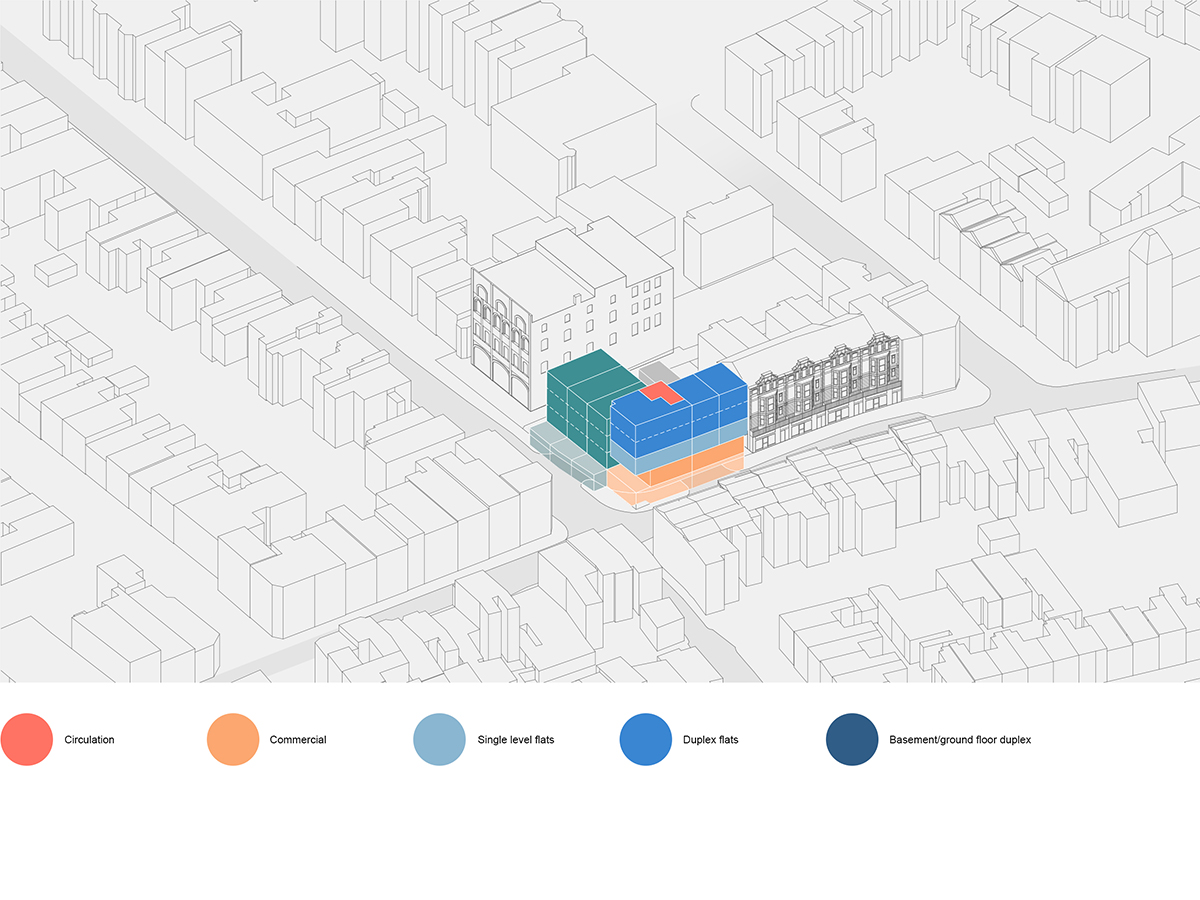Viewport: 1200px width, 900px height.
Task: Click the detailed terraced facade beside blue block
Action: 827,395
